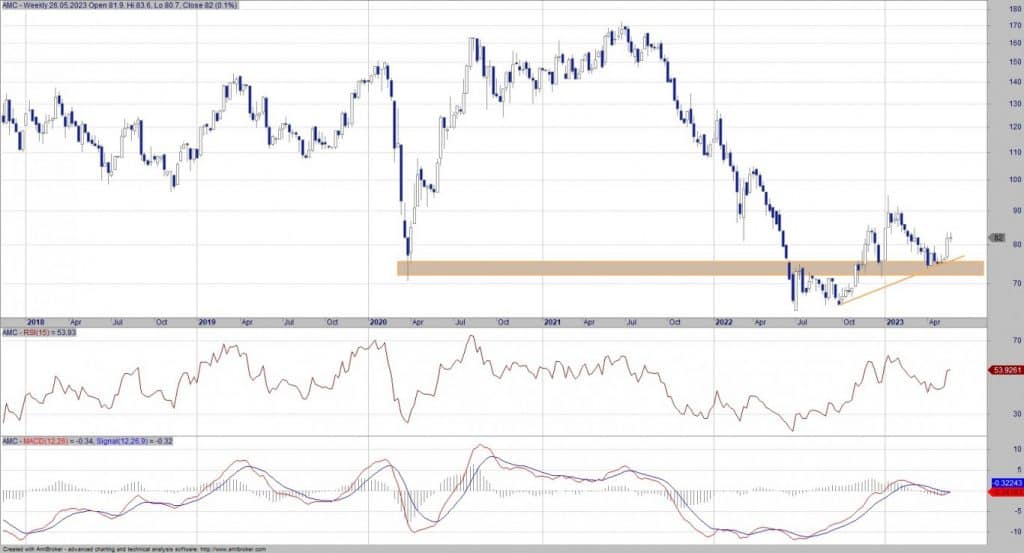The width and height of the screenshot is (1024, 553).
Task: Click the 30 oversold level on the RSI axis
Action: [x=1015, y=413]
